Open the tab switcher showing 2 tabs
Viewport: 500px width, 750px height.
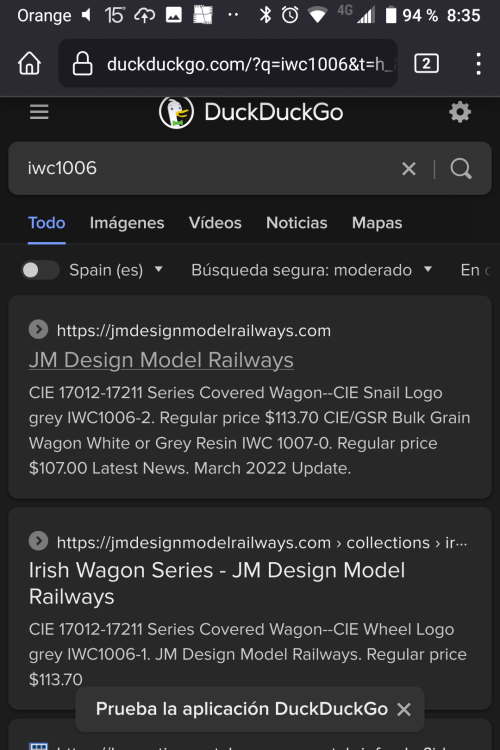[426, 63]
